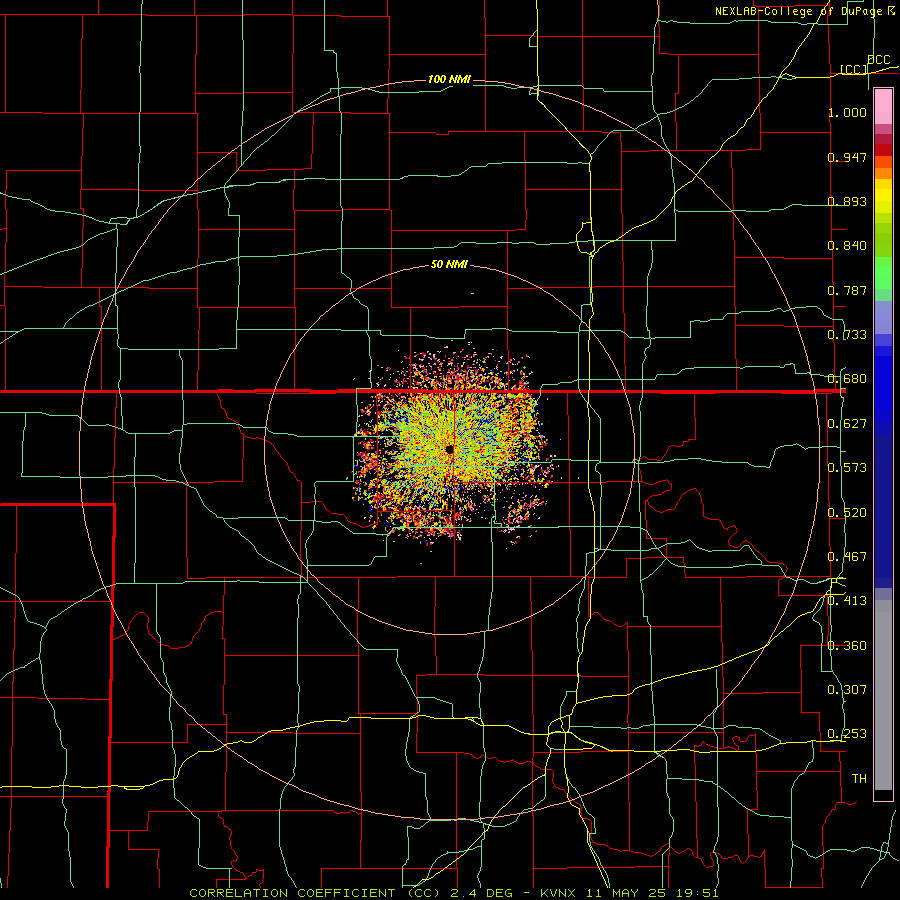Viewport: 900px width, 900px height.
Task: Click the 0.467 scale value
Action: tap(847, 557)
